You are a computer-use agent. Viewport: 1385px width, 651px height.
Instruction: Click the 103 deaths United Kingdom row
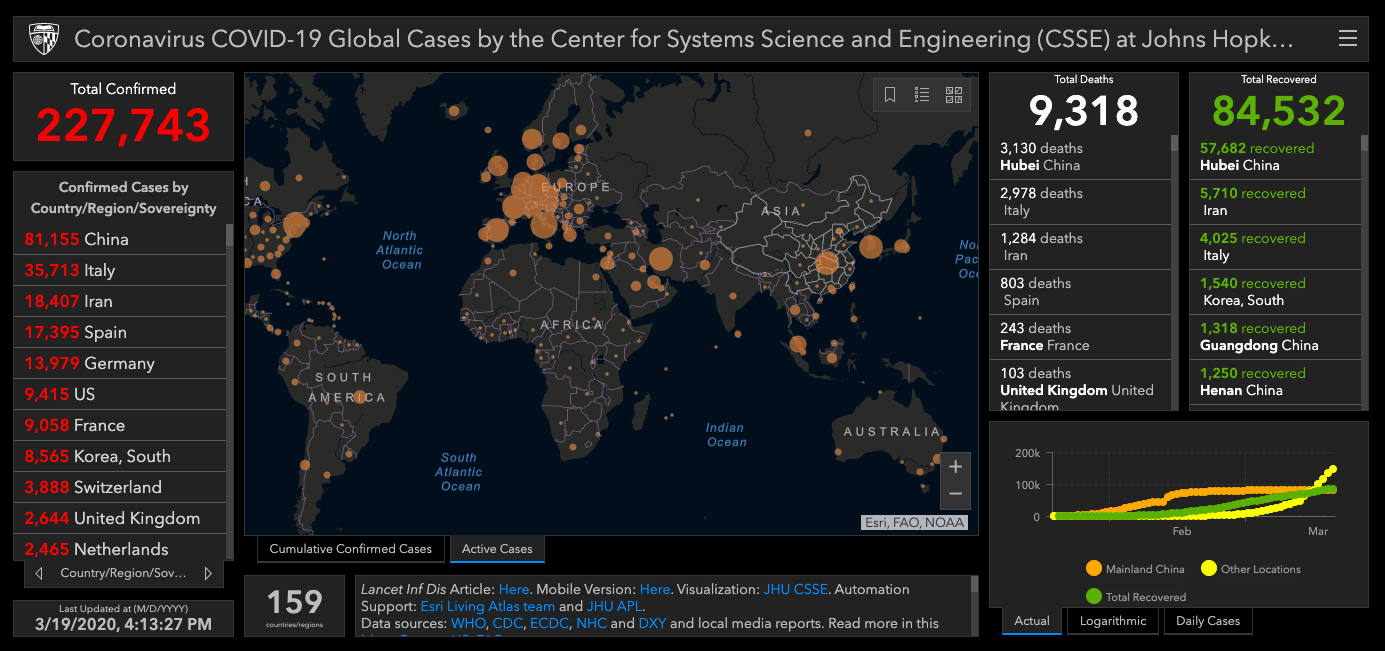[1080, 385]
